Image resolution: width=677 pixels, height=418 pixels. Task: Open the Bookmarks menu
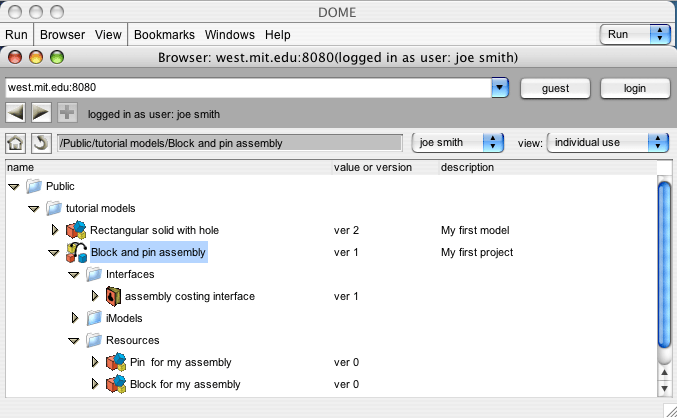click(x=164, y=35)
